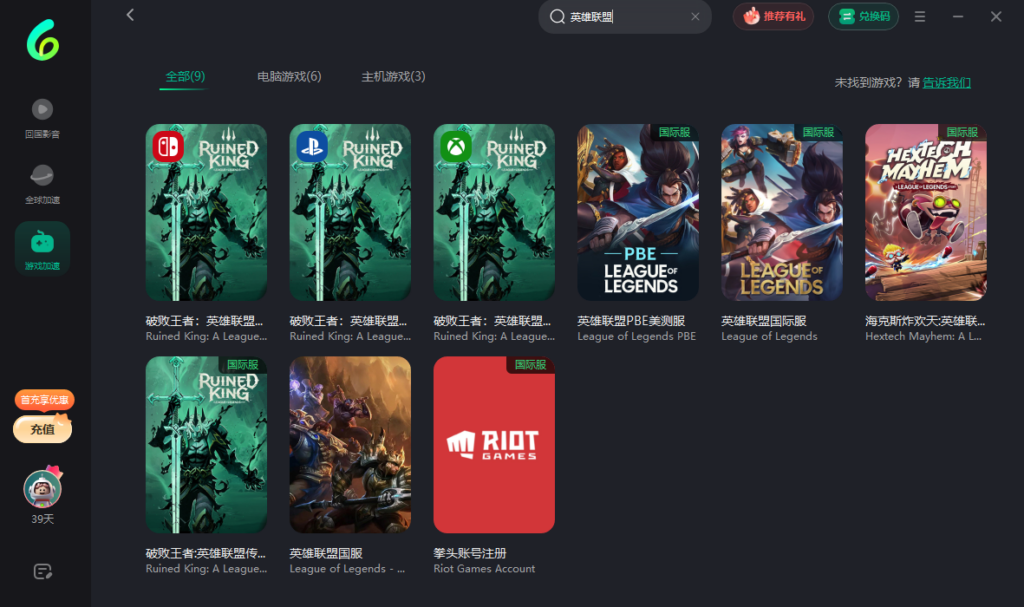Clear the search text with the X icon
The image size is (1024, 607).
(695, 17)
